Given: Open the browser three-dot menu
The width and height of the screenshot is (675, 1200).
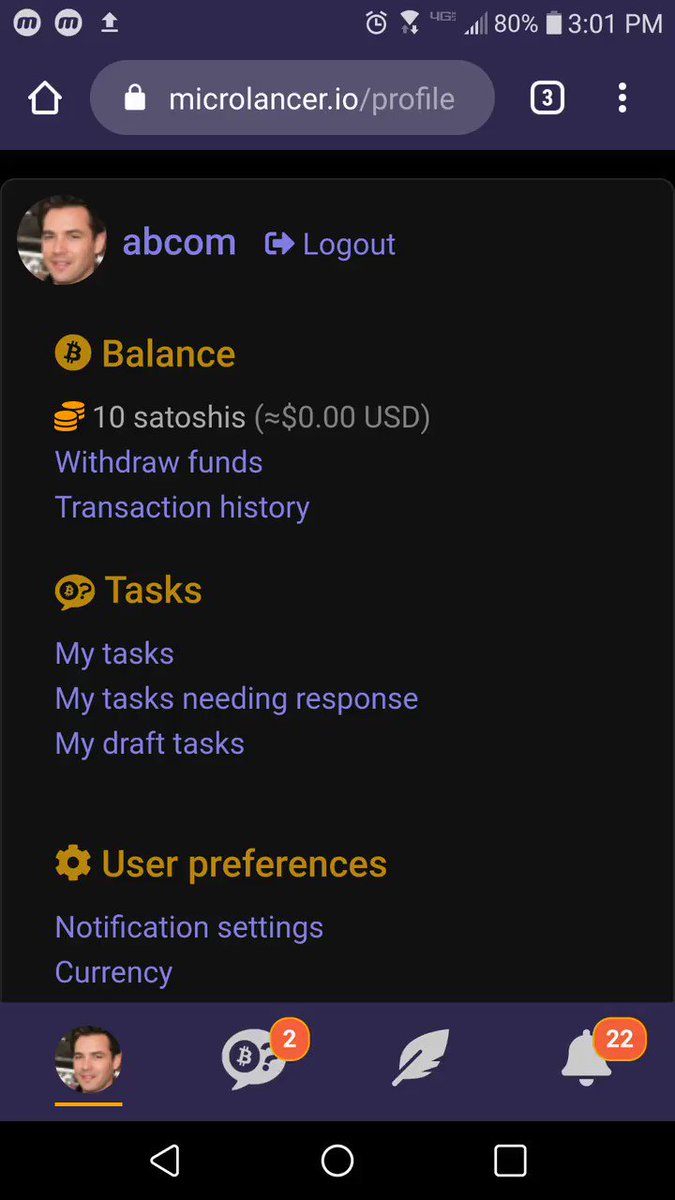Looking at the screenshot, I should [x=622, y=98].
